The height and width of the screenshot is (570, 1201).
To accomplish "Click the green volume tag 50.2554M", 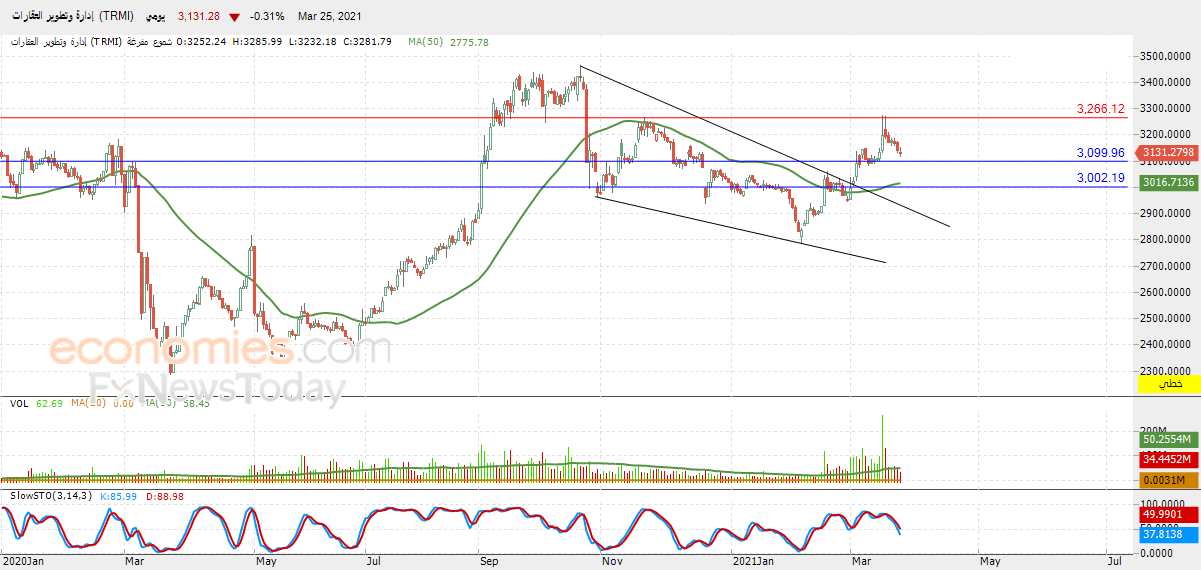I will (x=1168, y=439).
